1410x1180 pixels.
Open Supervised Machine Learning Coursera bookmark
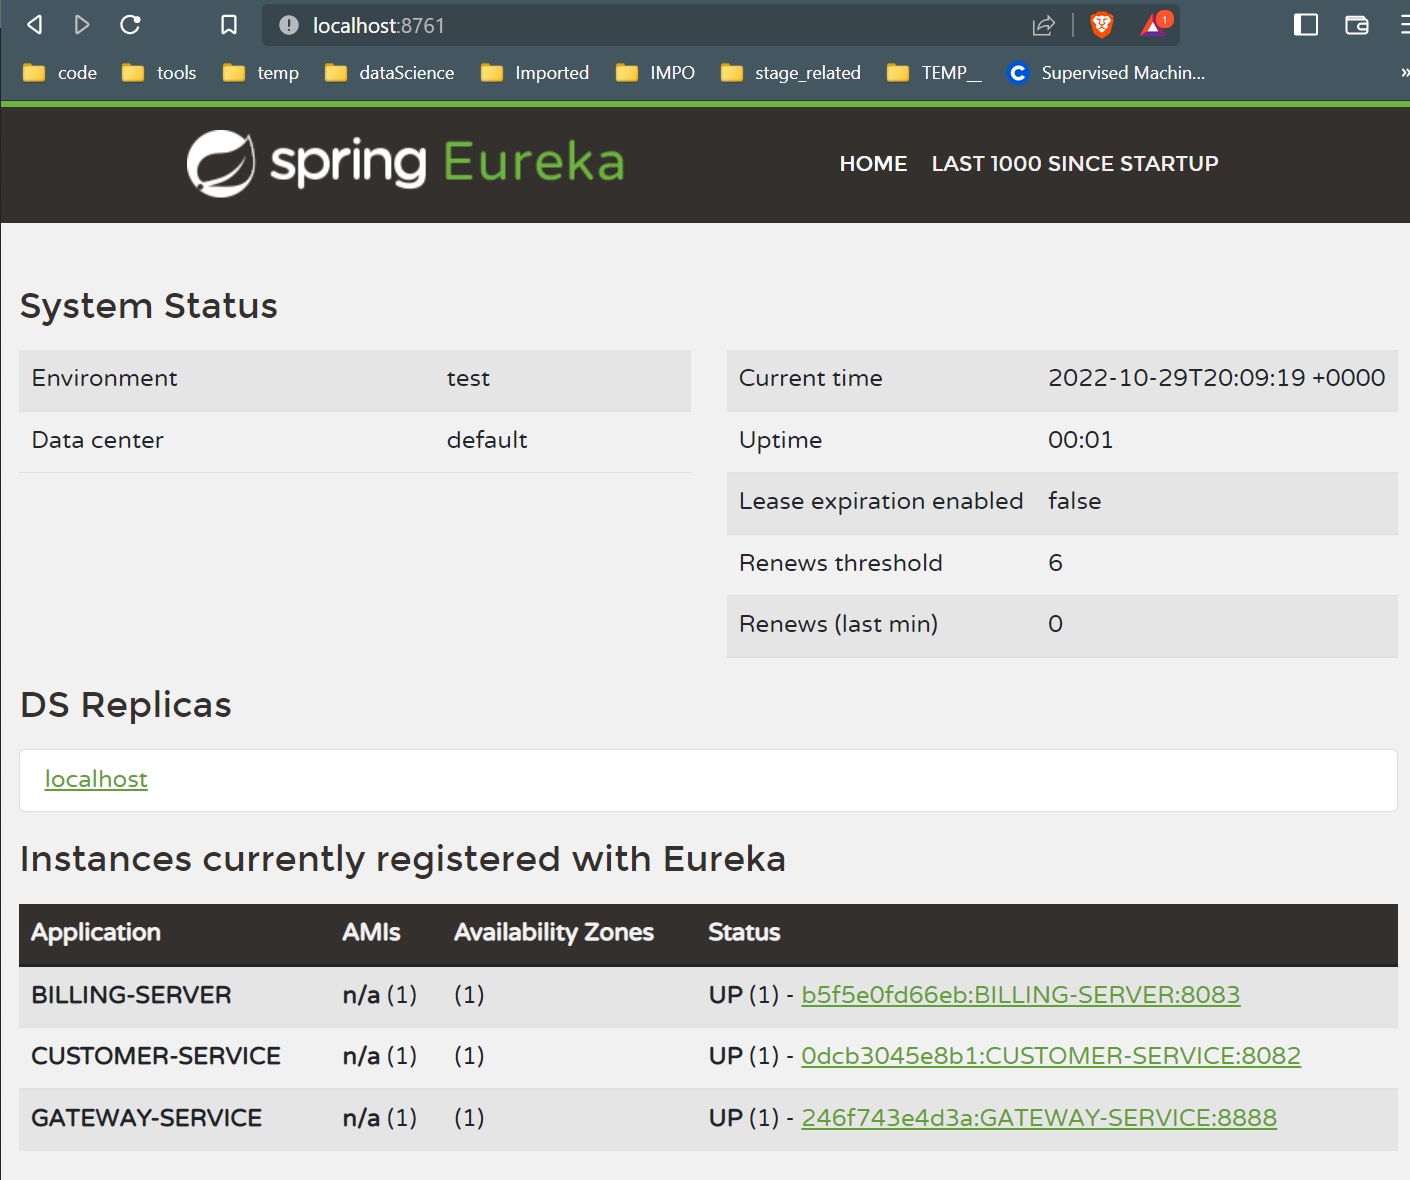1106,73
